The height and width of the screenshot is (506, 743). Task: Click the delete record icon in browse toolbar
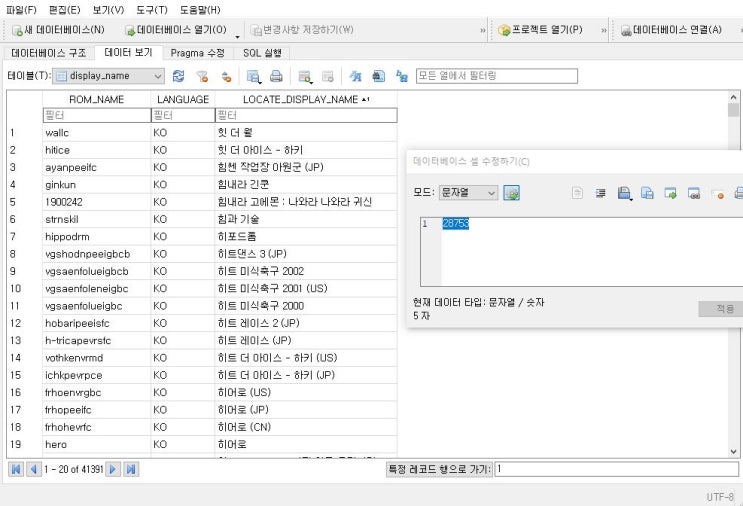coord(327,76)
